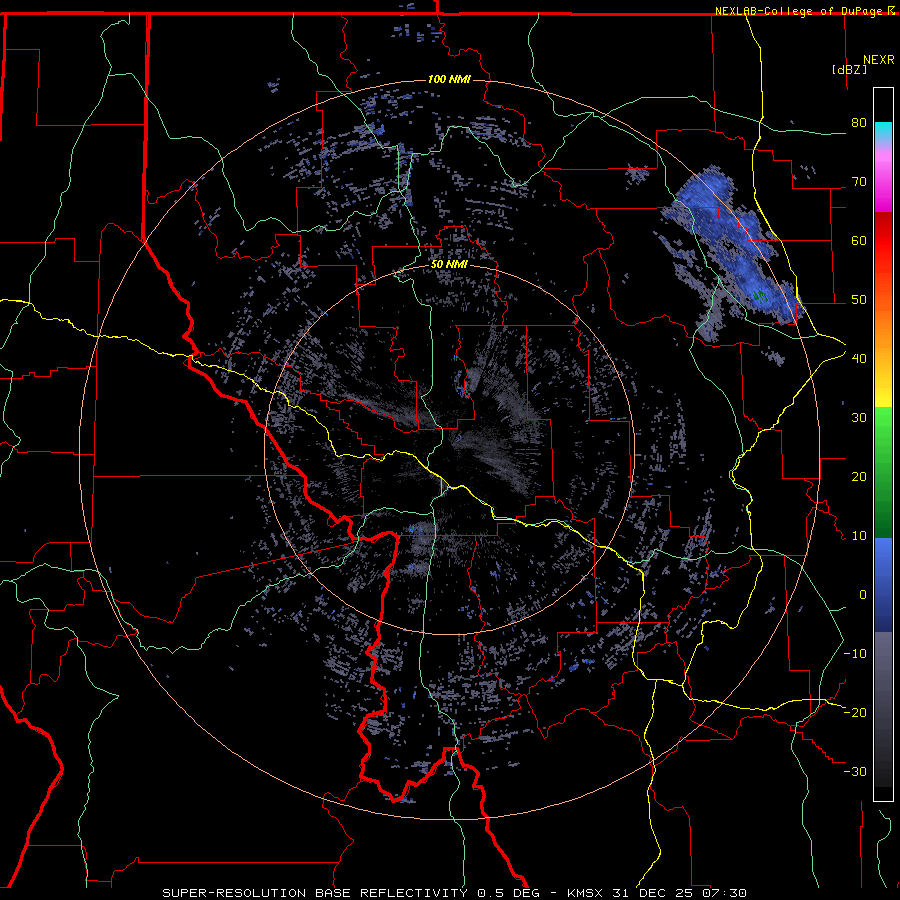Click the 0 value on the dBZ scale
Viewport: 900px width, 900px height.
[863, 595]
